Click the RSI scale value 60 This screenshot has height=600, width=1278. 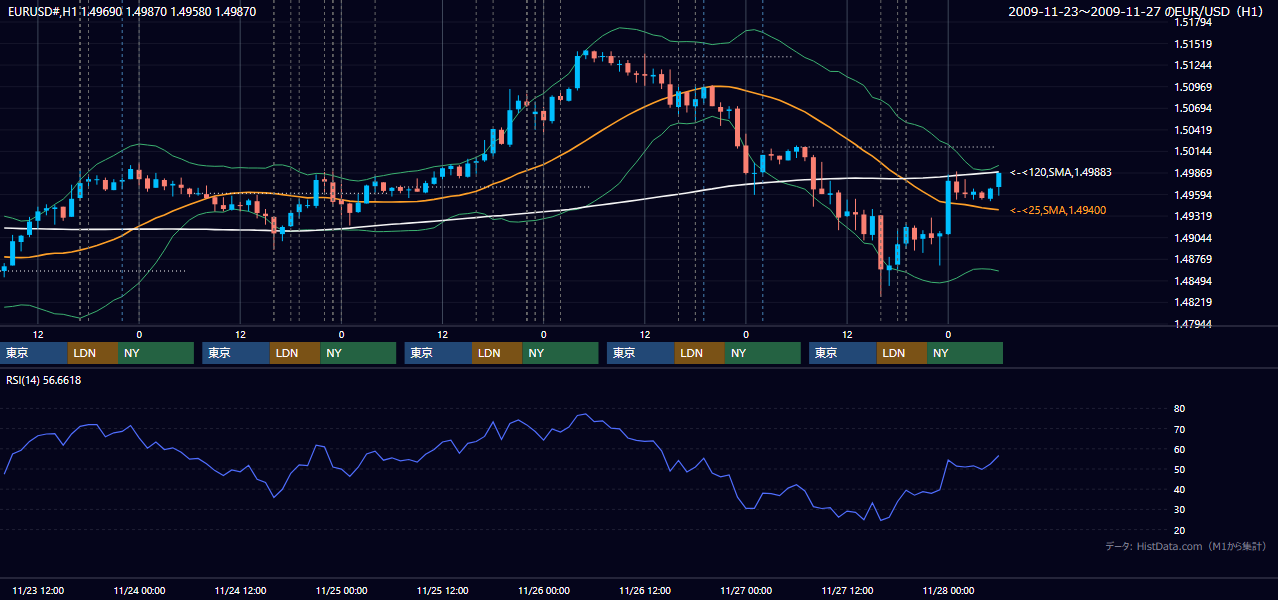click(1179, 449)
